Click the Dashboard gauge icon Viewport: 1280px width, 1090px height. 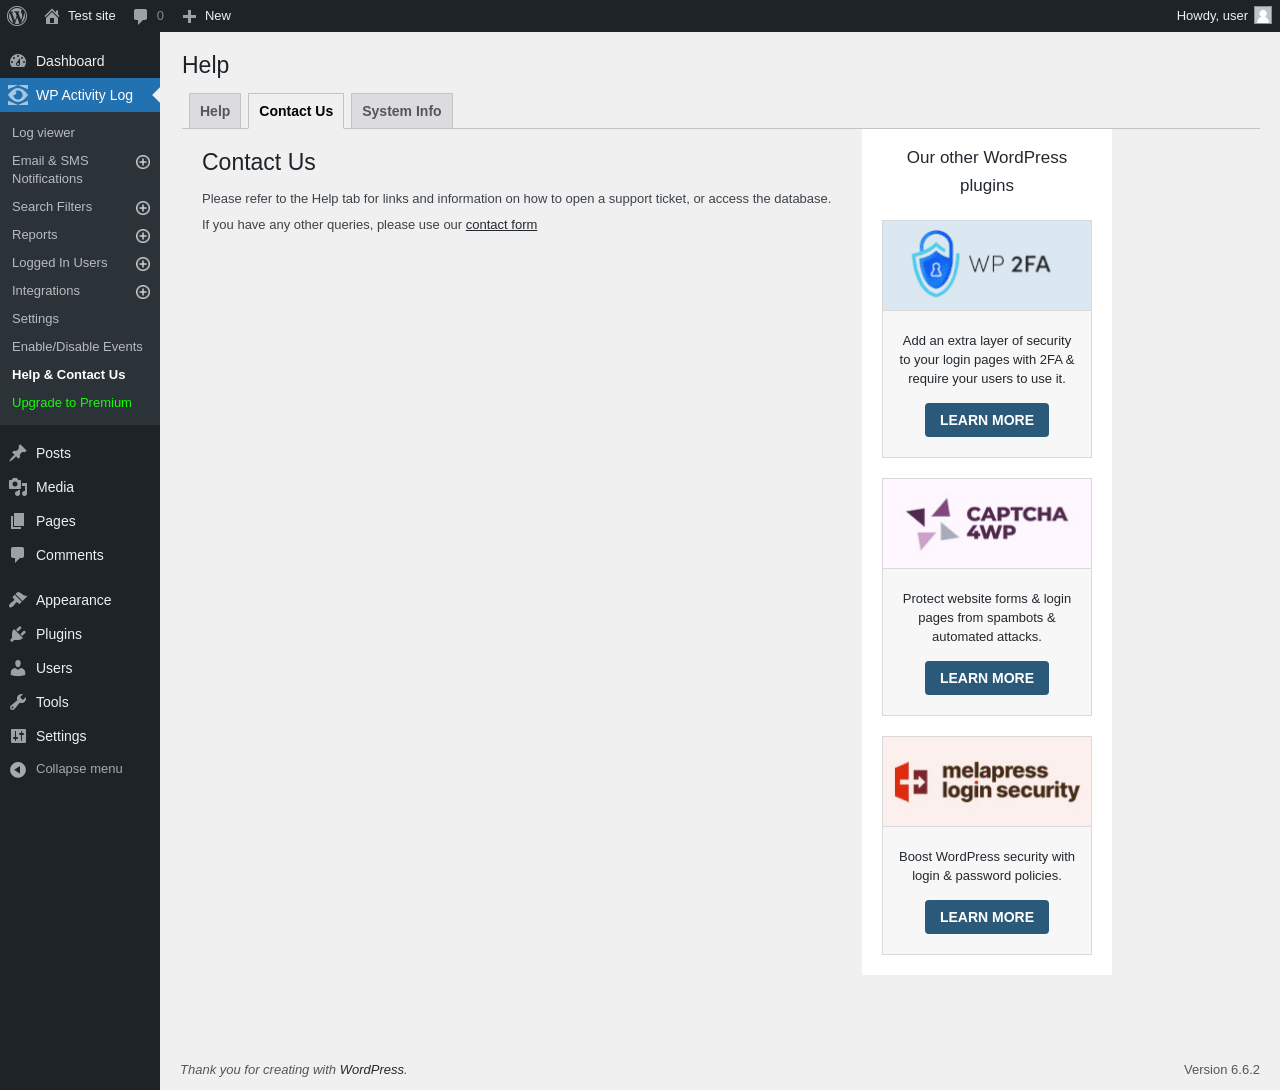tap(18, 61)
